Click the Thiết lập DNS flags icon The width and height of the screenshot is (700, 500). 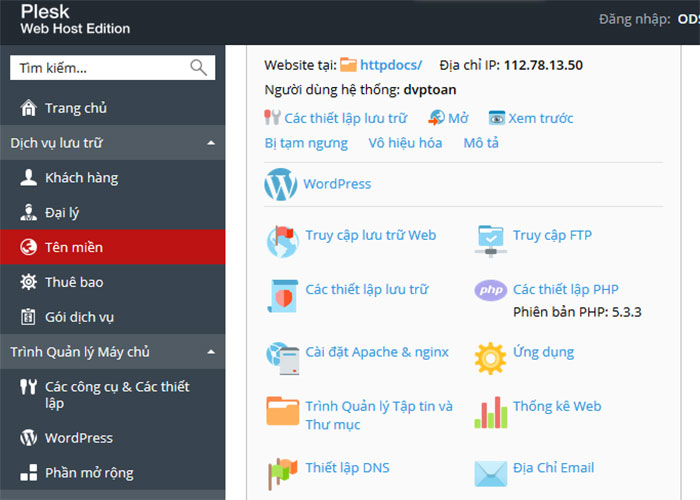[x=282, y=469]
